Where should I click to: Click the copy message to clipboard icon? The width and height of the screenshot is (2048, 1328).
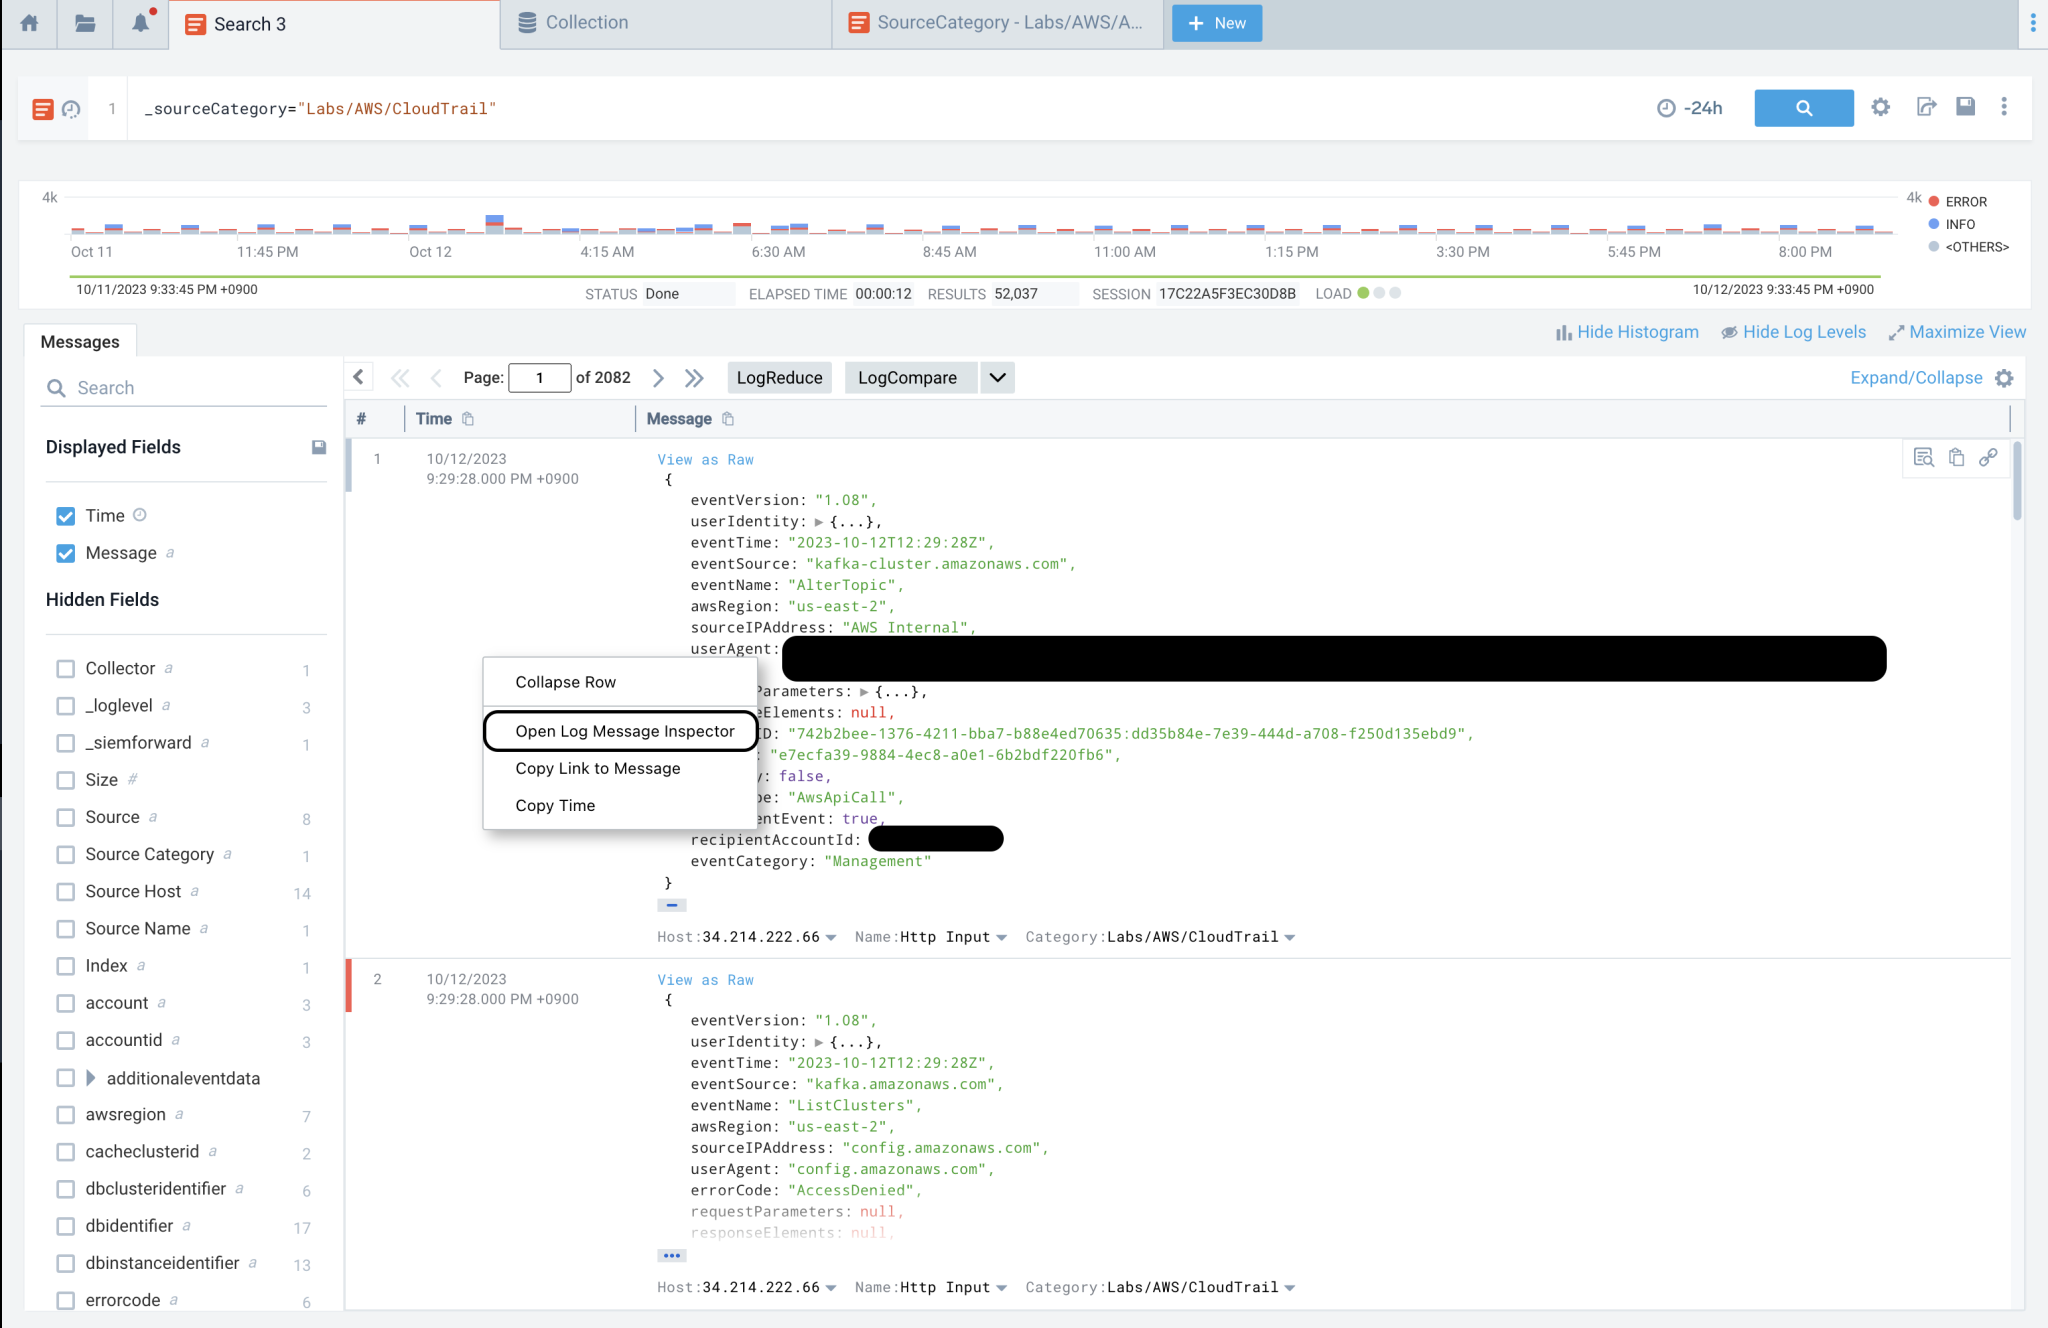click(x=1956, y=457)
